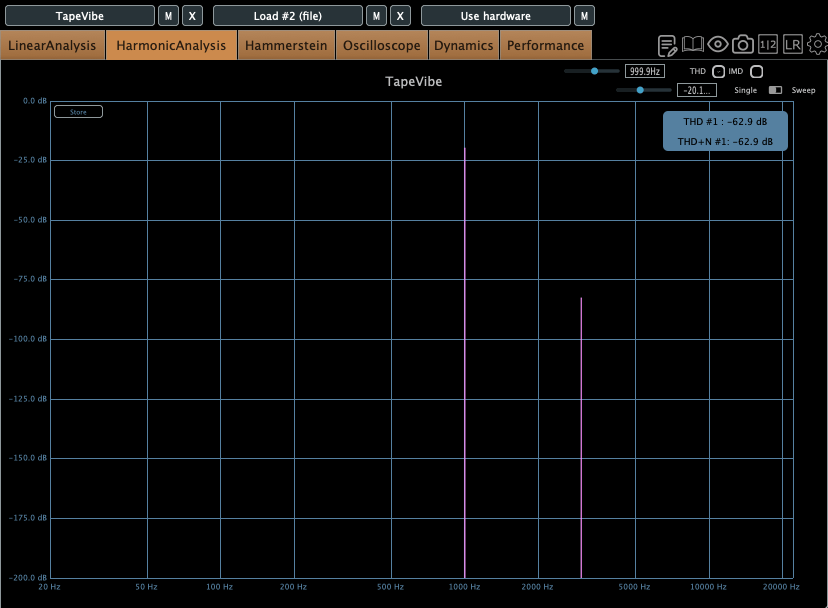The height and width of the screenshot is (608, 828).
Task: Switch to the Hammerstein tab
Action: point(286,45)
